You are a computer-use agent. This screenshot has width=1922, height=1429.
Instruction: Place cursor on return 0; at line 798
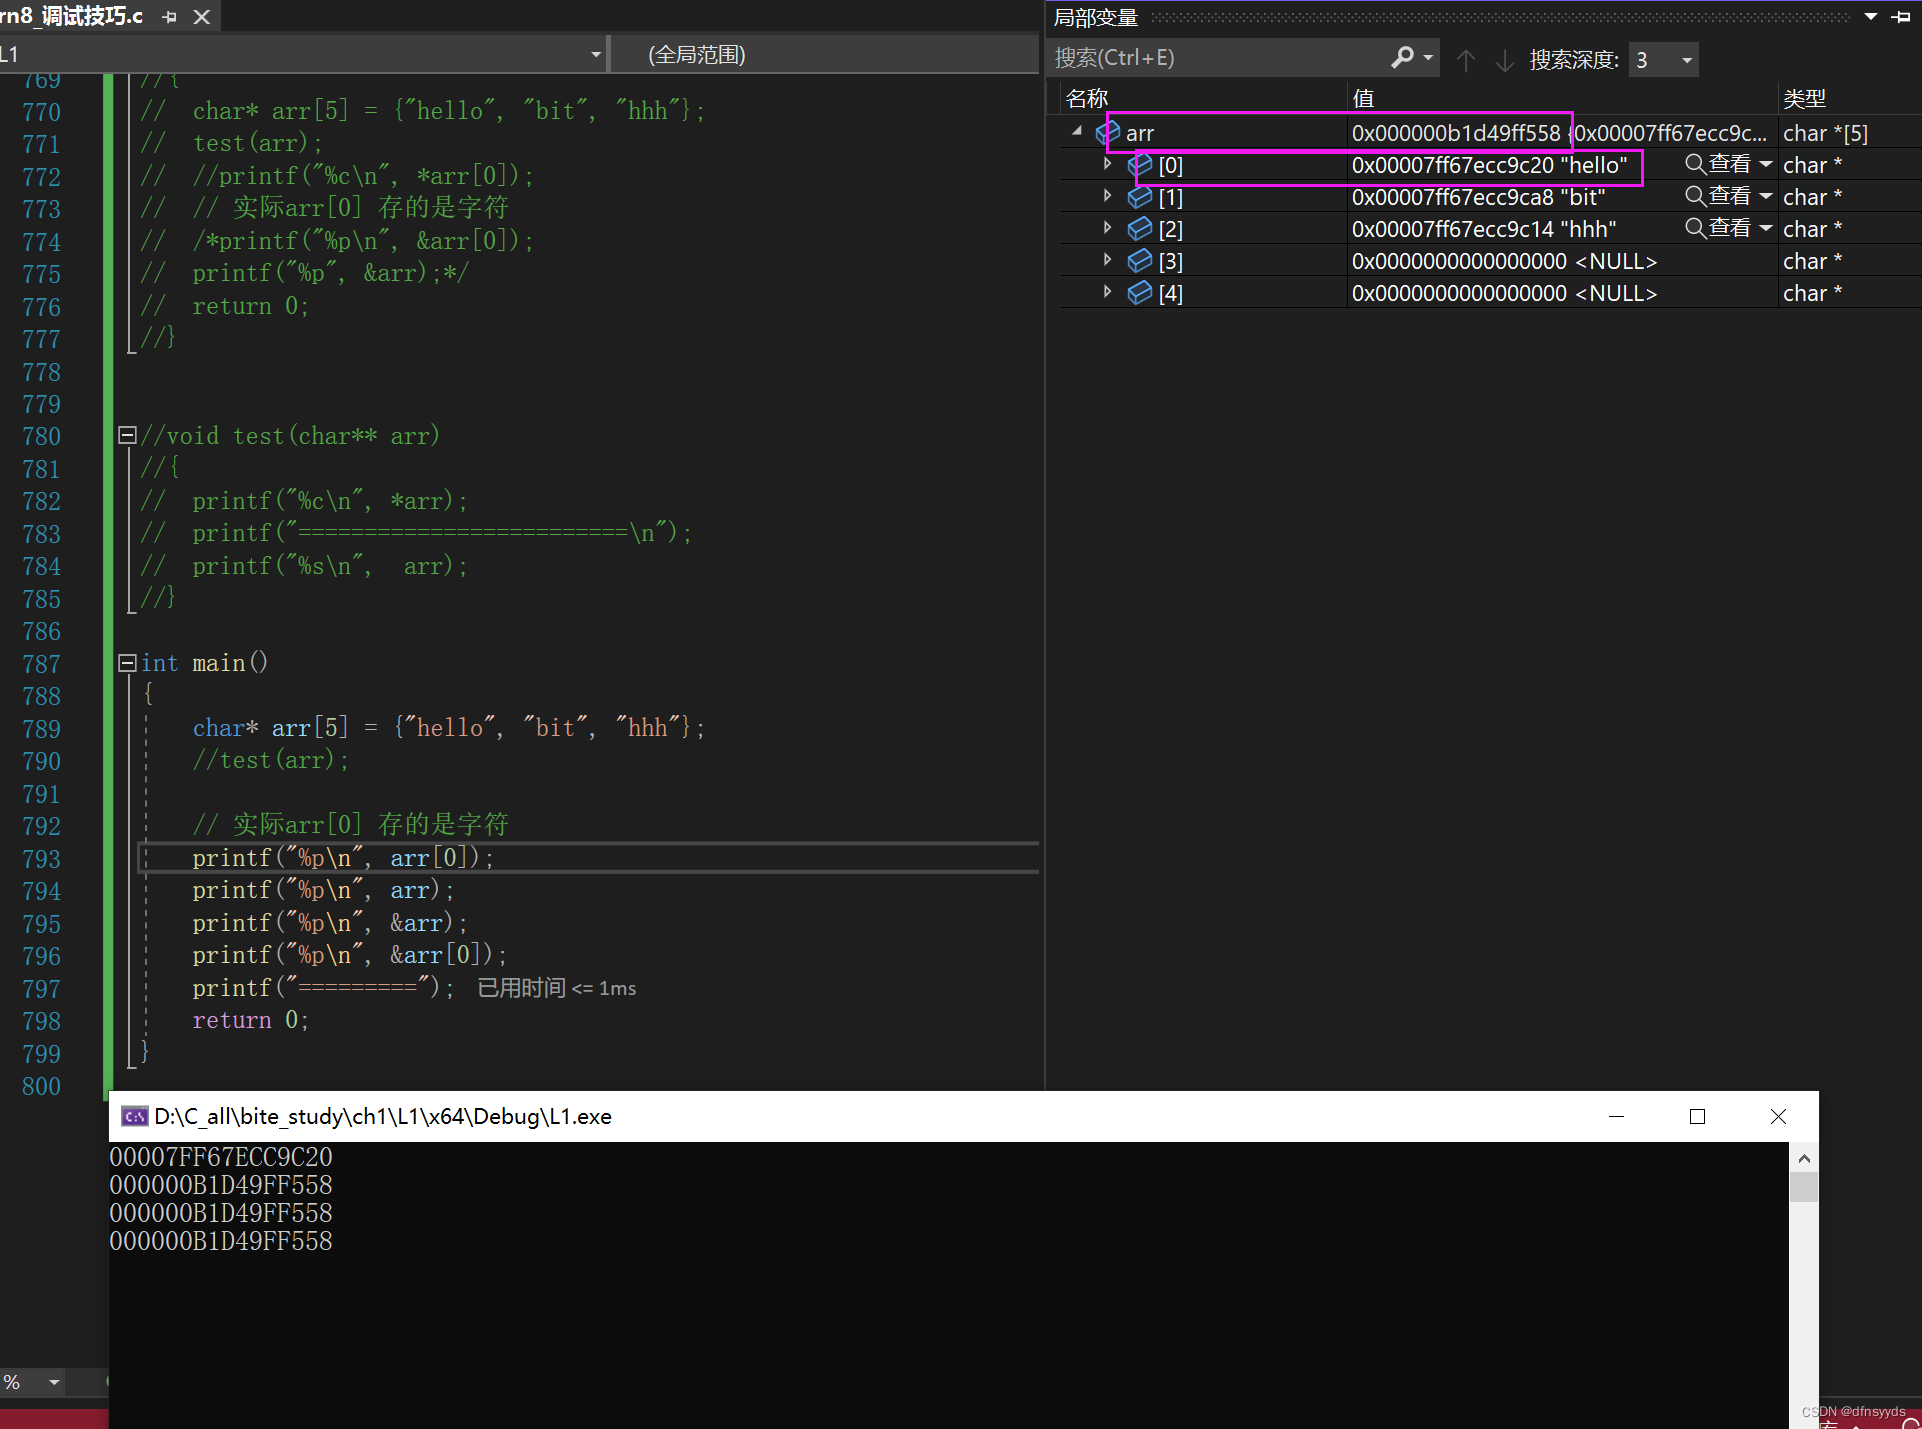250,1020
